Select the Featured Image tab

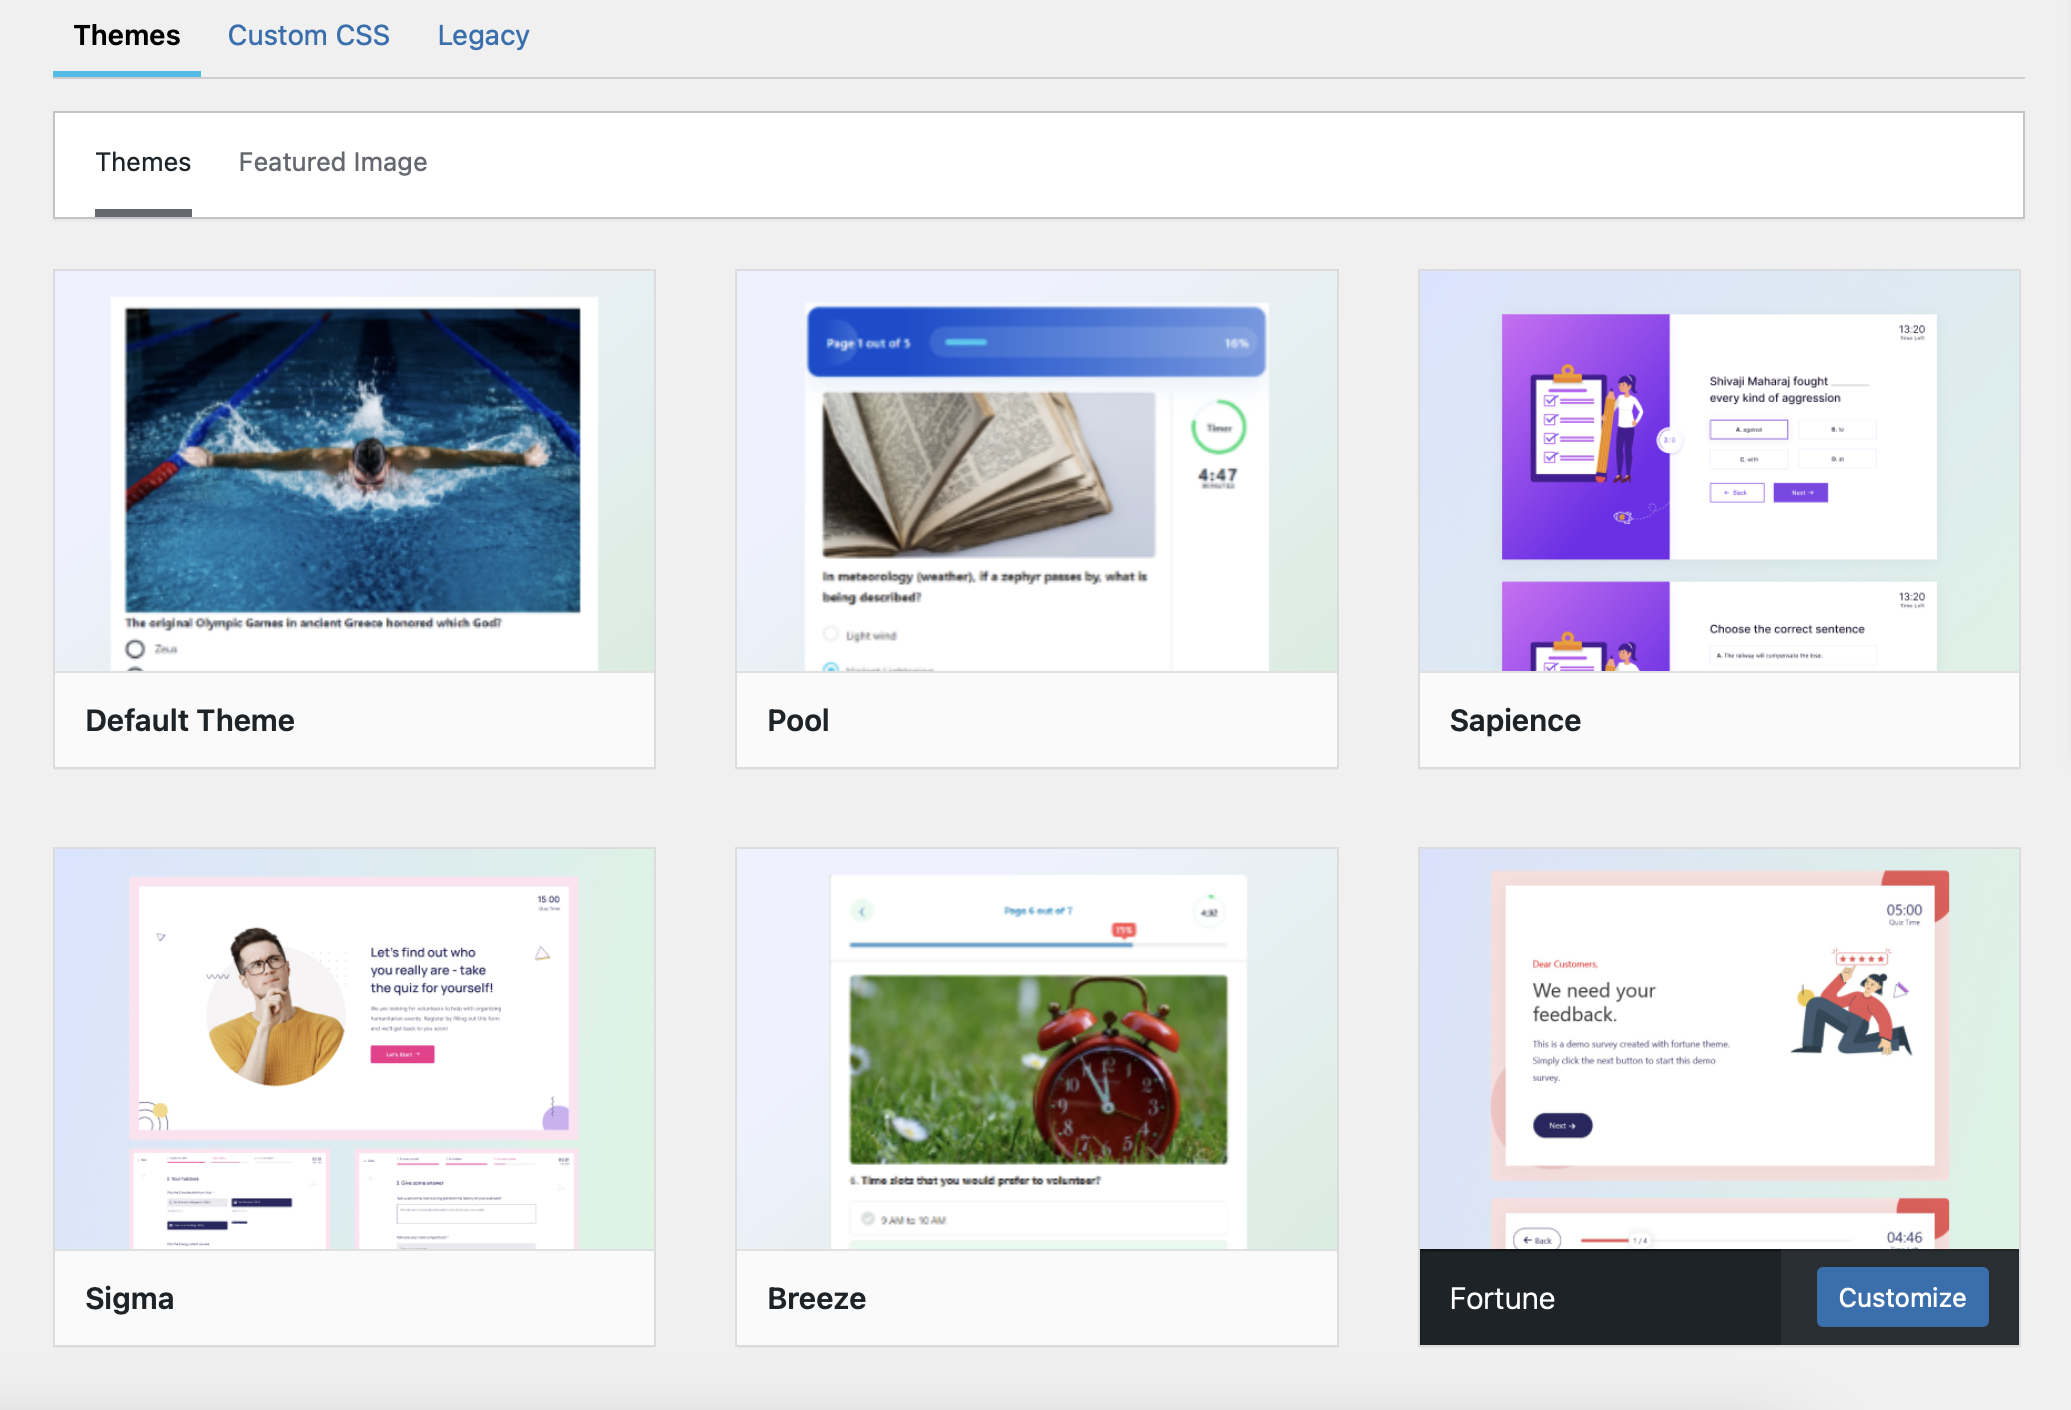point(332,161)
